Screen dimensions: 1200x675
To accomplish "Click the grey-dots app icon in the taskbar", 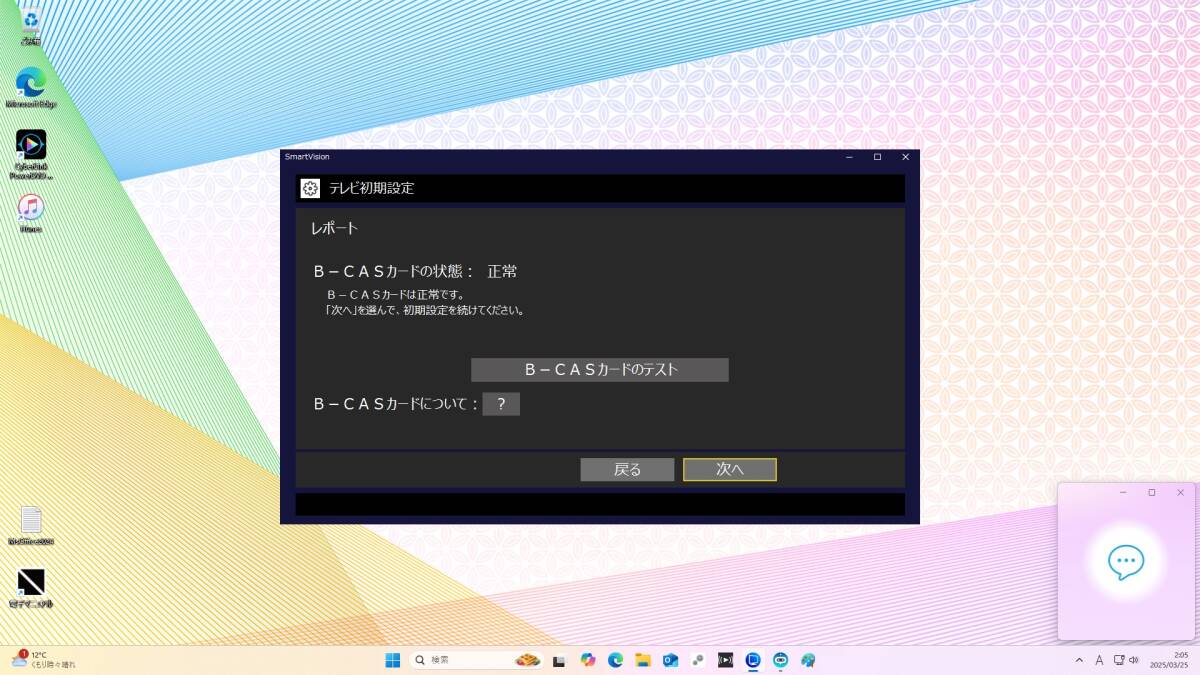I will 698,660.
